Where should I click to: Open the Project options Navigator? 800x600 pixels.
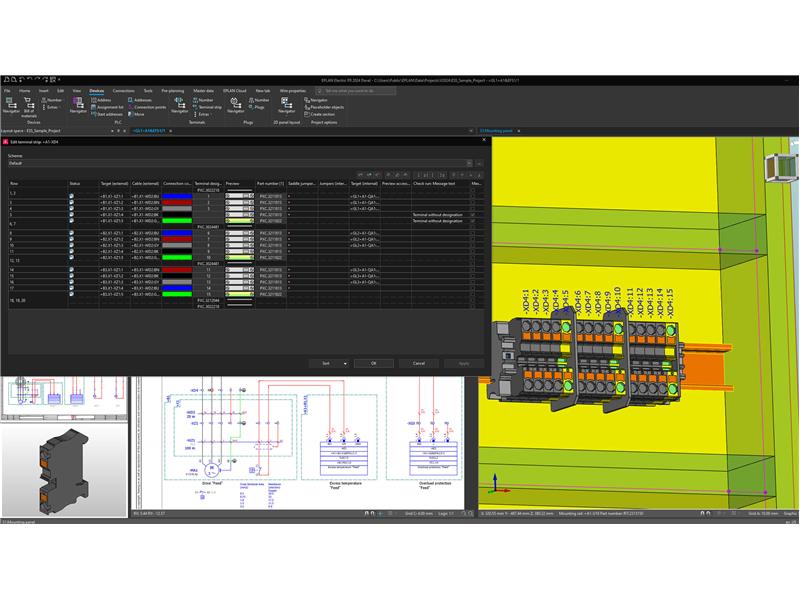coord(316,100)
